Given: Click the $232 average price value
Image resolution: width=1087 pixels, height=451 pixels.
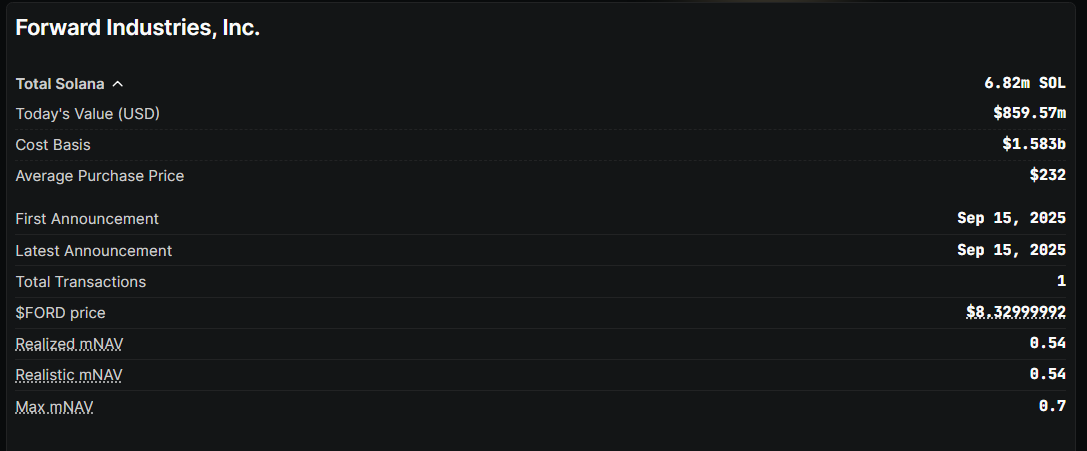Looking at the screenshot, I should [x=1048, y=176].
